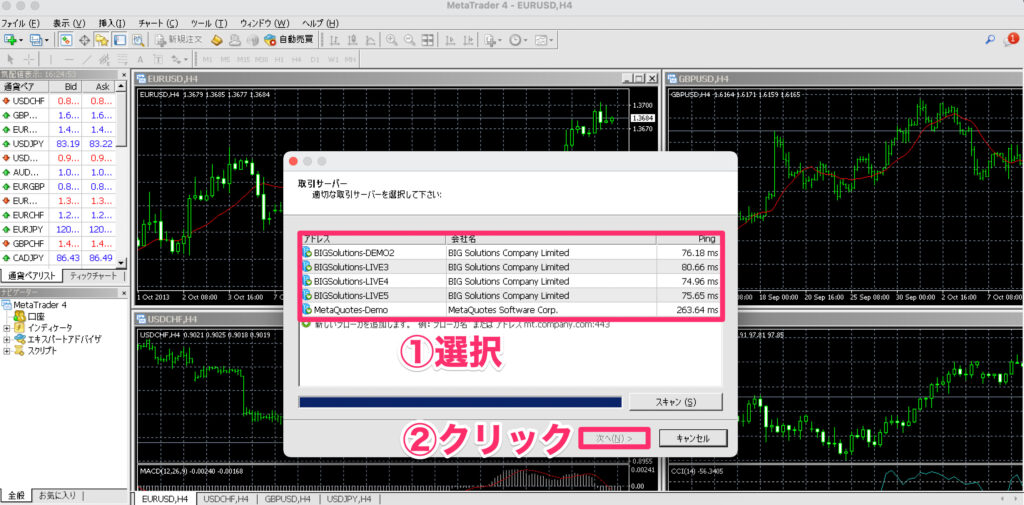
Task: Open the Data Window crosshair-circle icon
Action: click(84, 40)
